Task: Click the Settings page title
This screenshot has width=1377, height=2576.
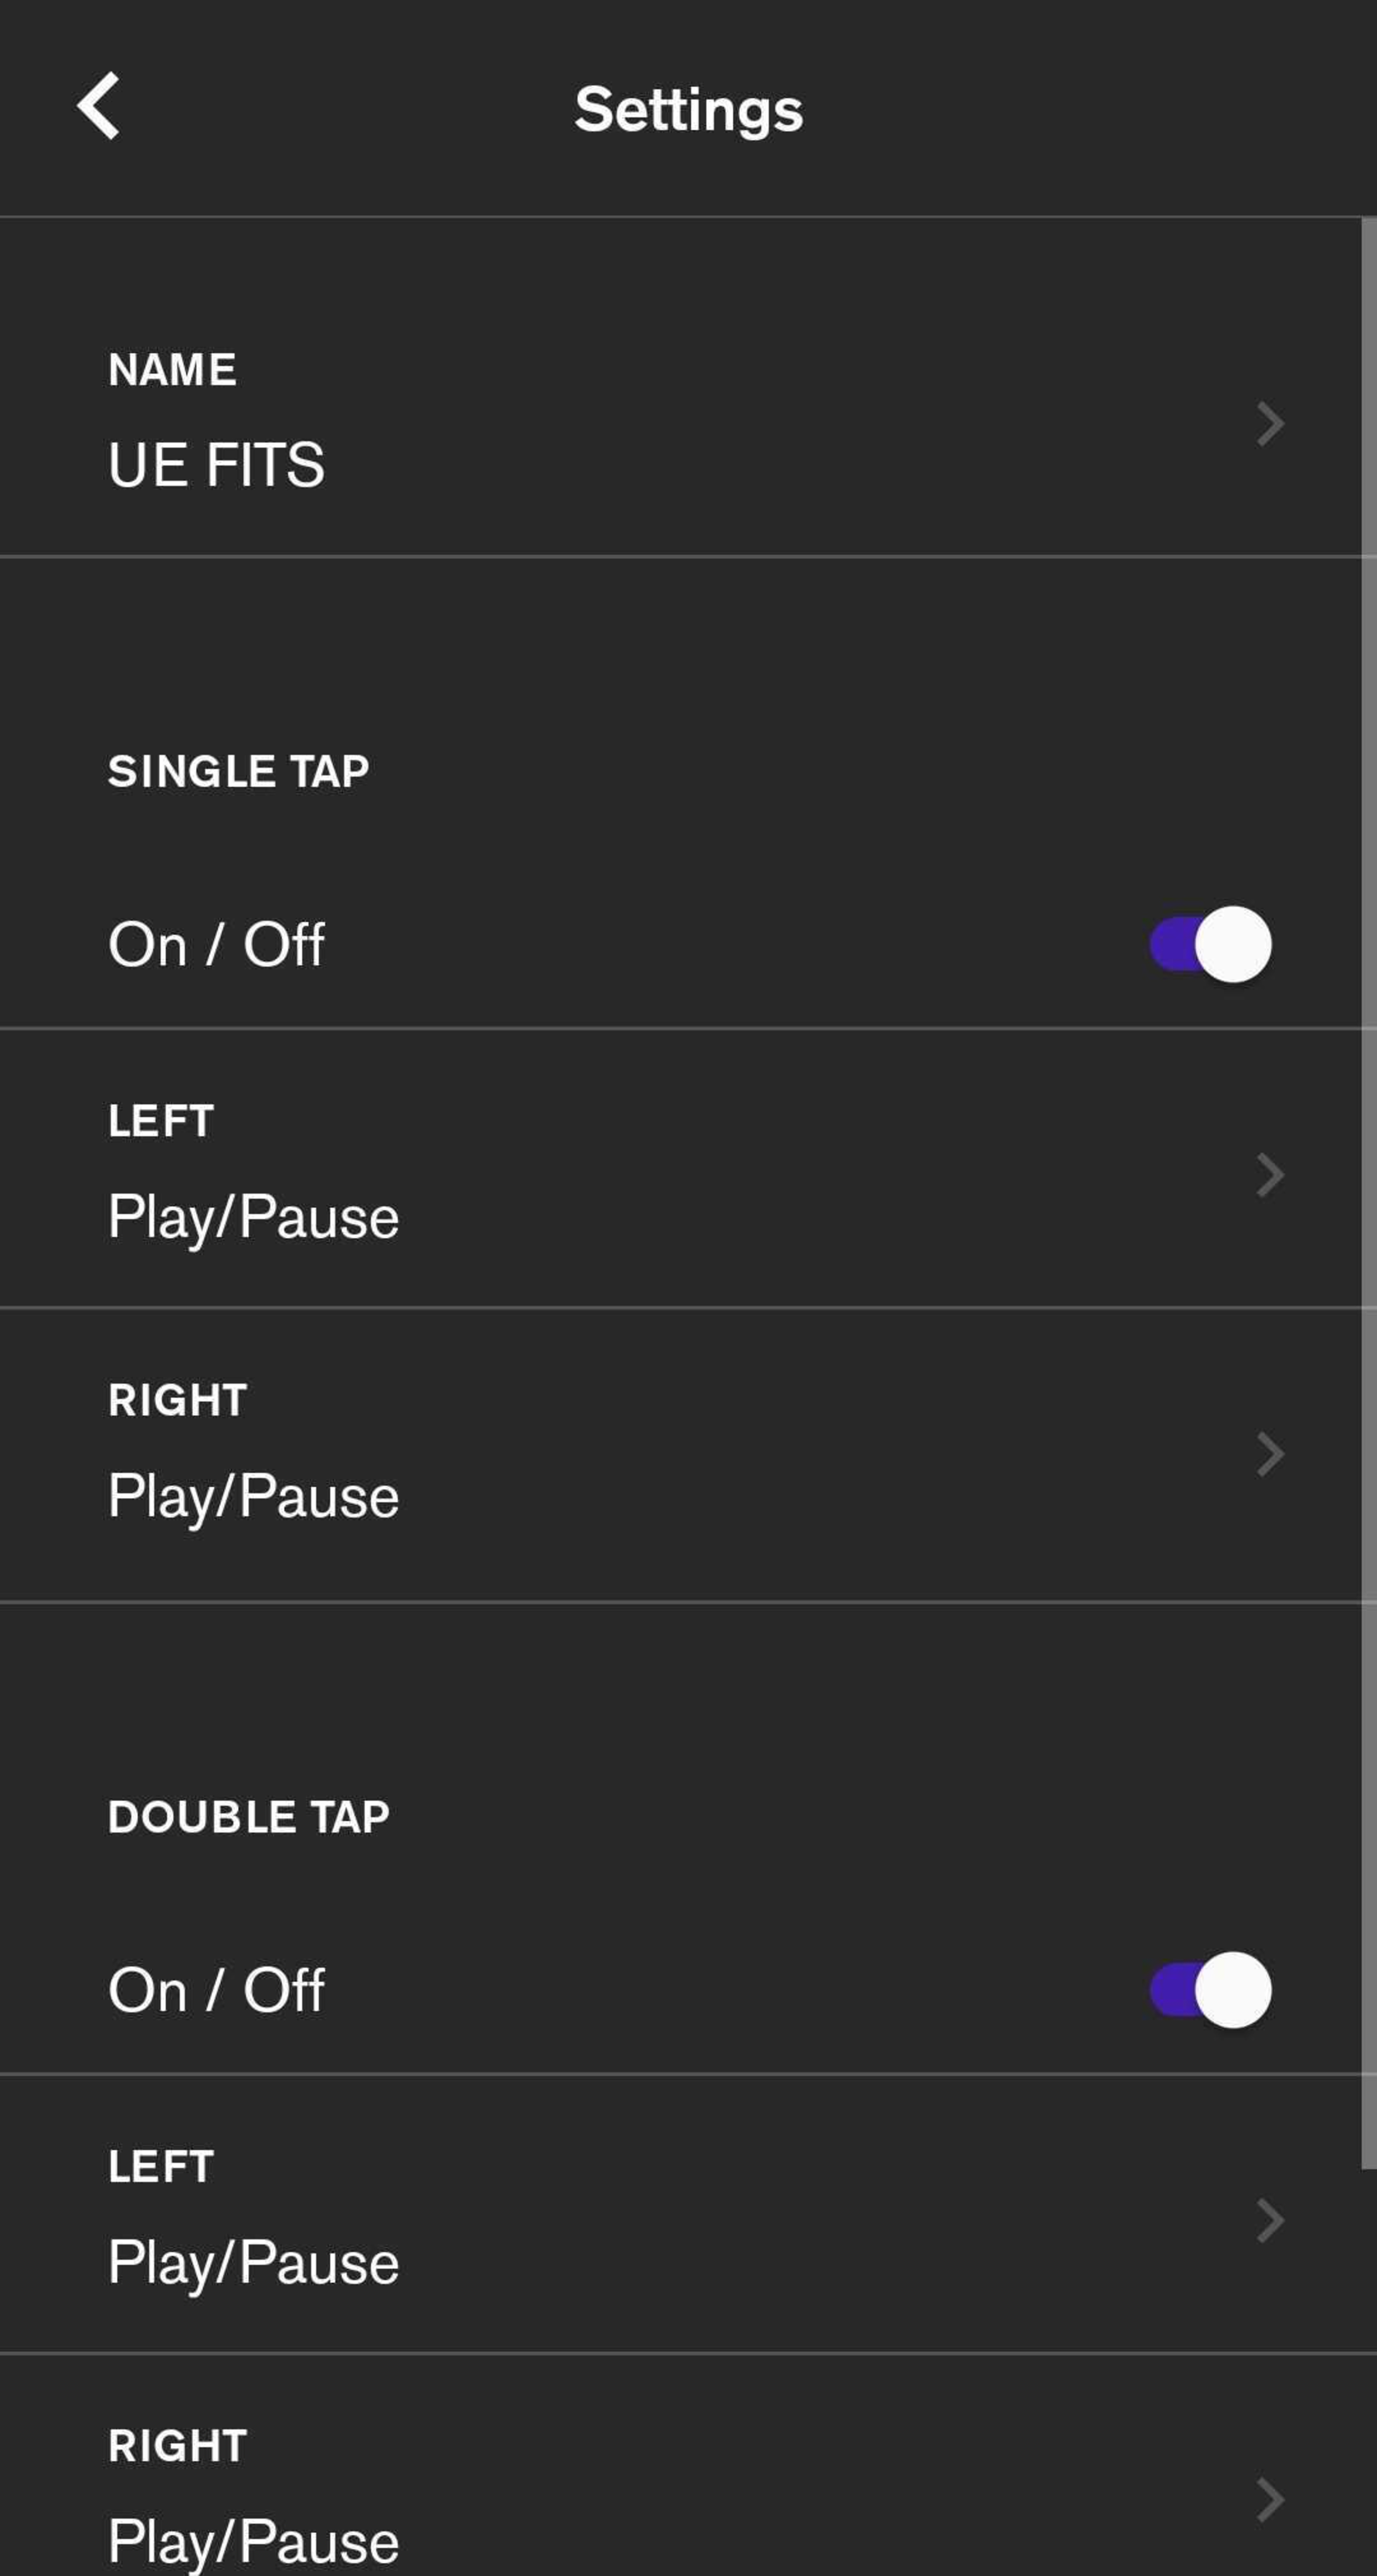Action: (688, 109)
